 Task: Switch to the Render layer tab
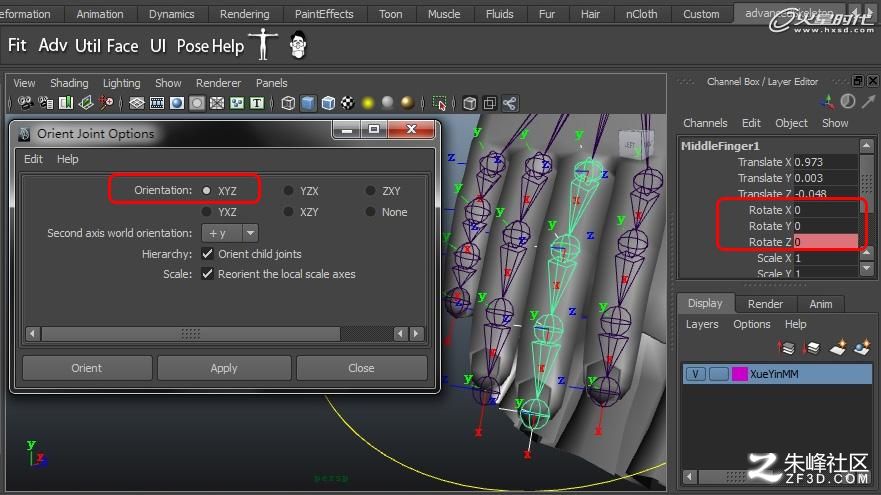pyautogui.click(x=765, y=304)
